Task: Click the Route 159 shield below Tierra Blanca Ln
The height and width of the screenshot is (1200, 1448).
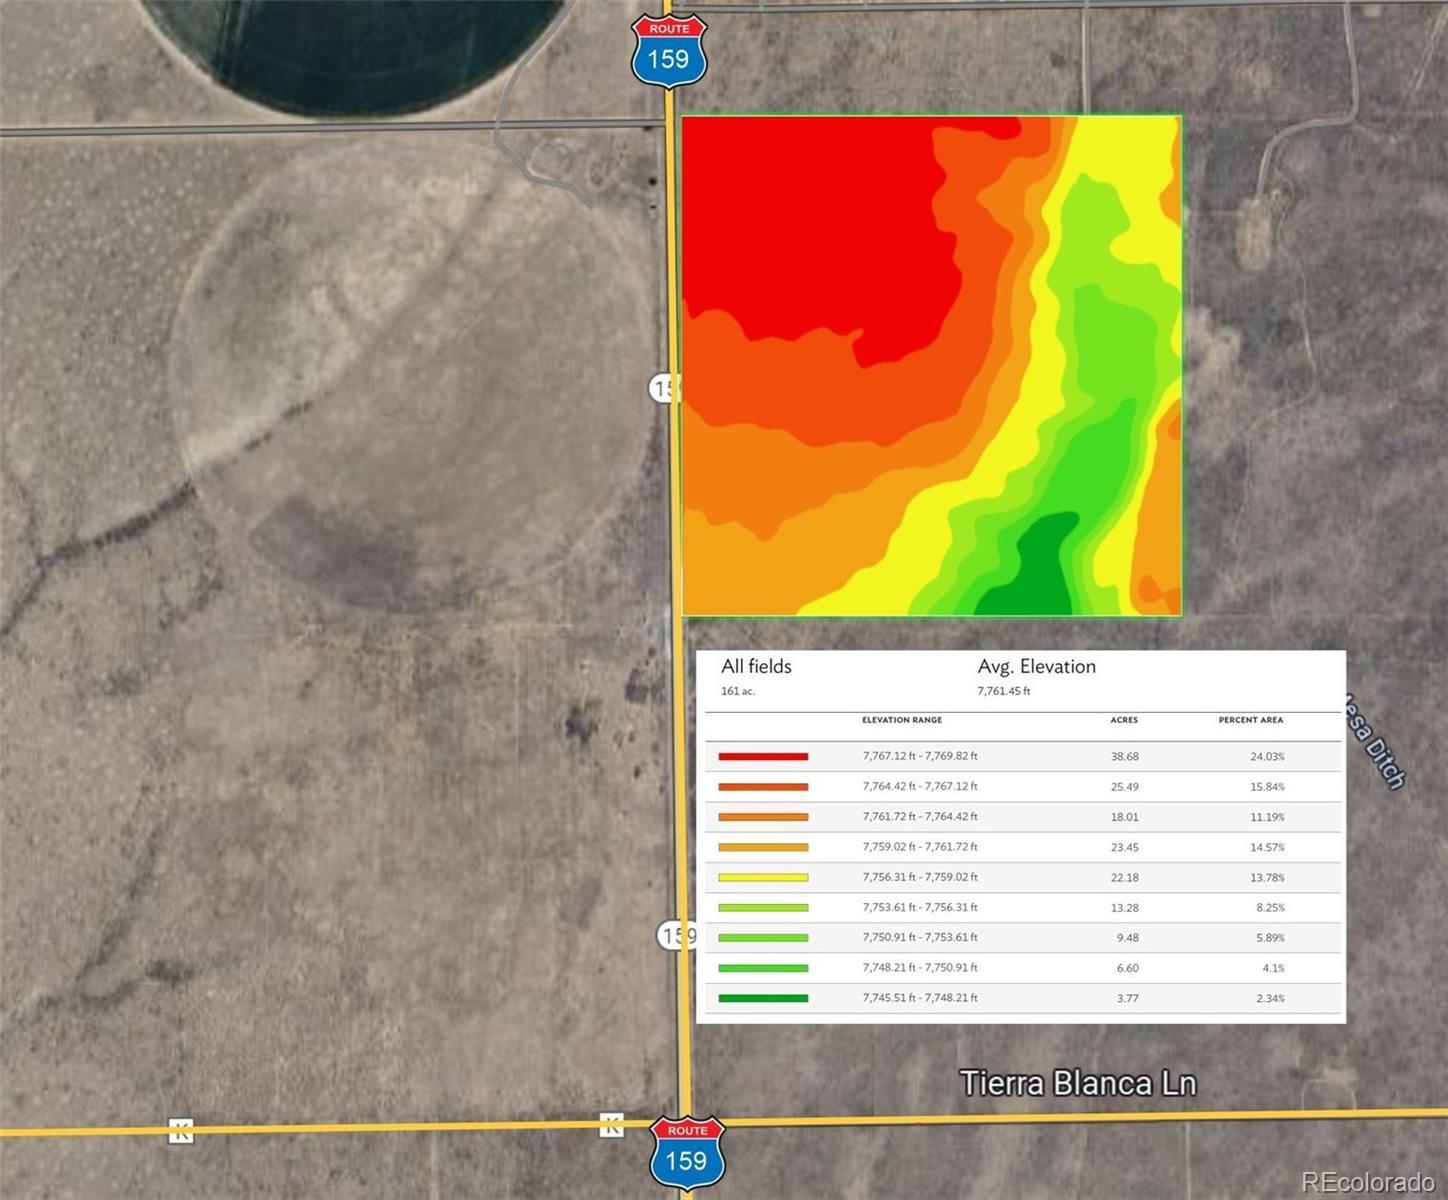Action: [687, 1153]
